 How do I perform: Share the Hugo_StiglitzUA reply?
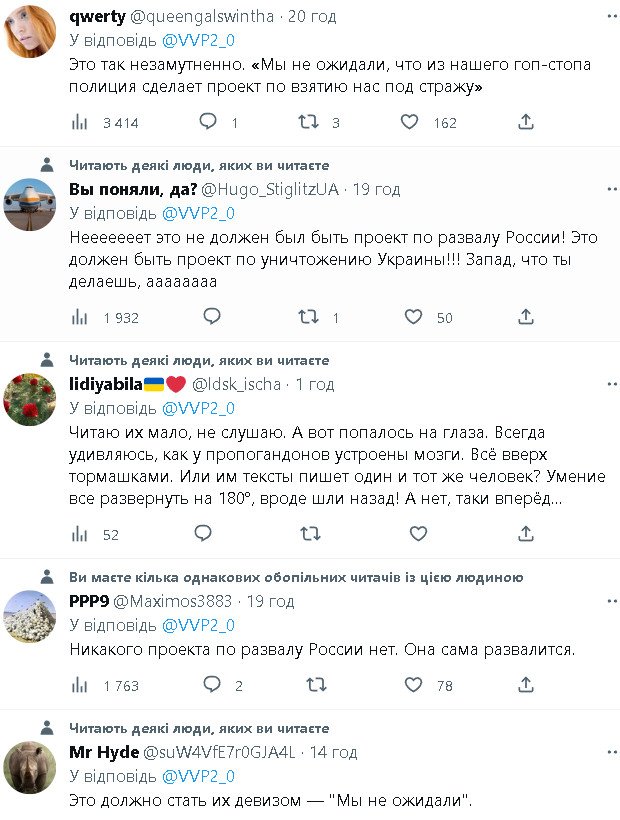[526, 317]
